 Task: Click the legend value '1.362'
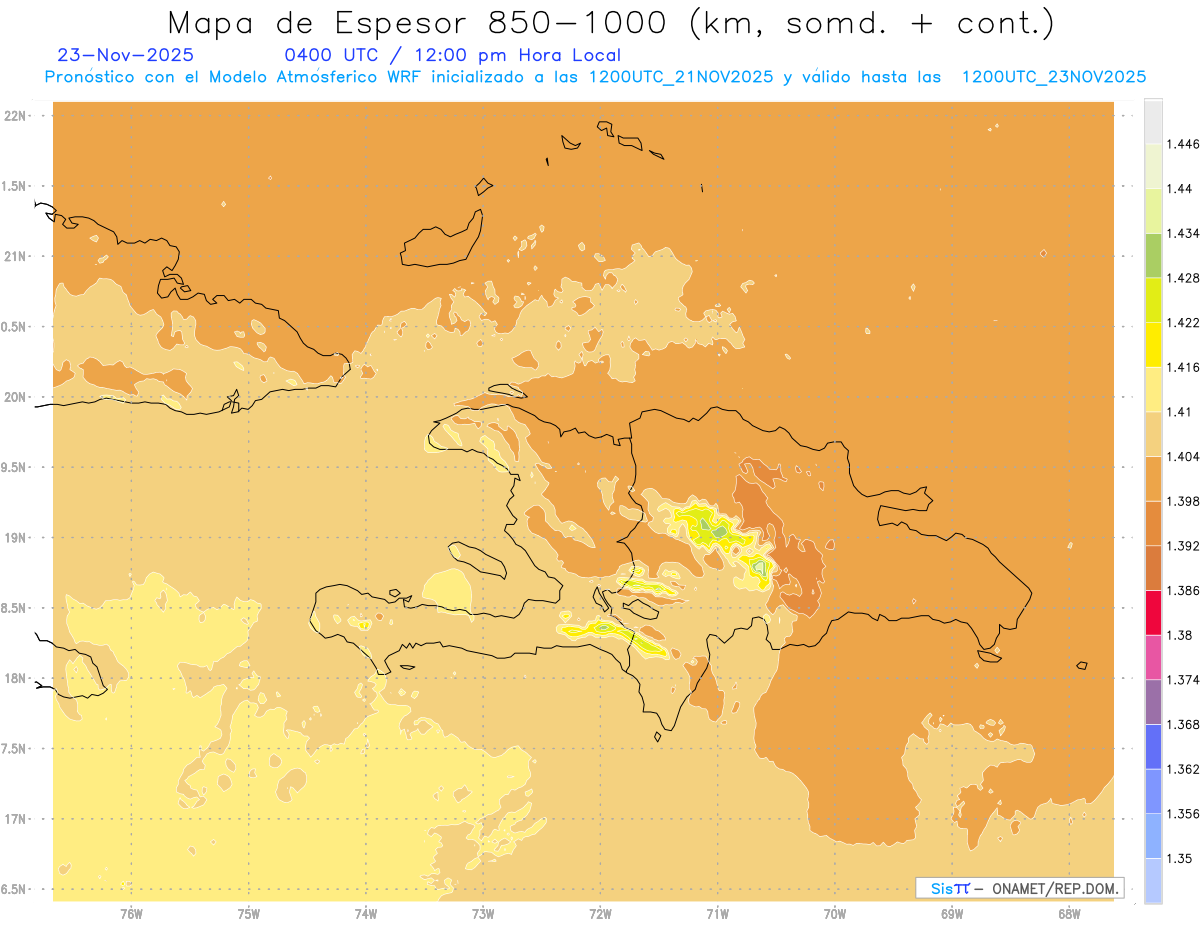(1184, 769)
